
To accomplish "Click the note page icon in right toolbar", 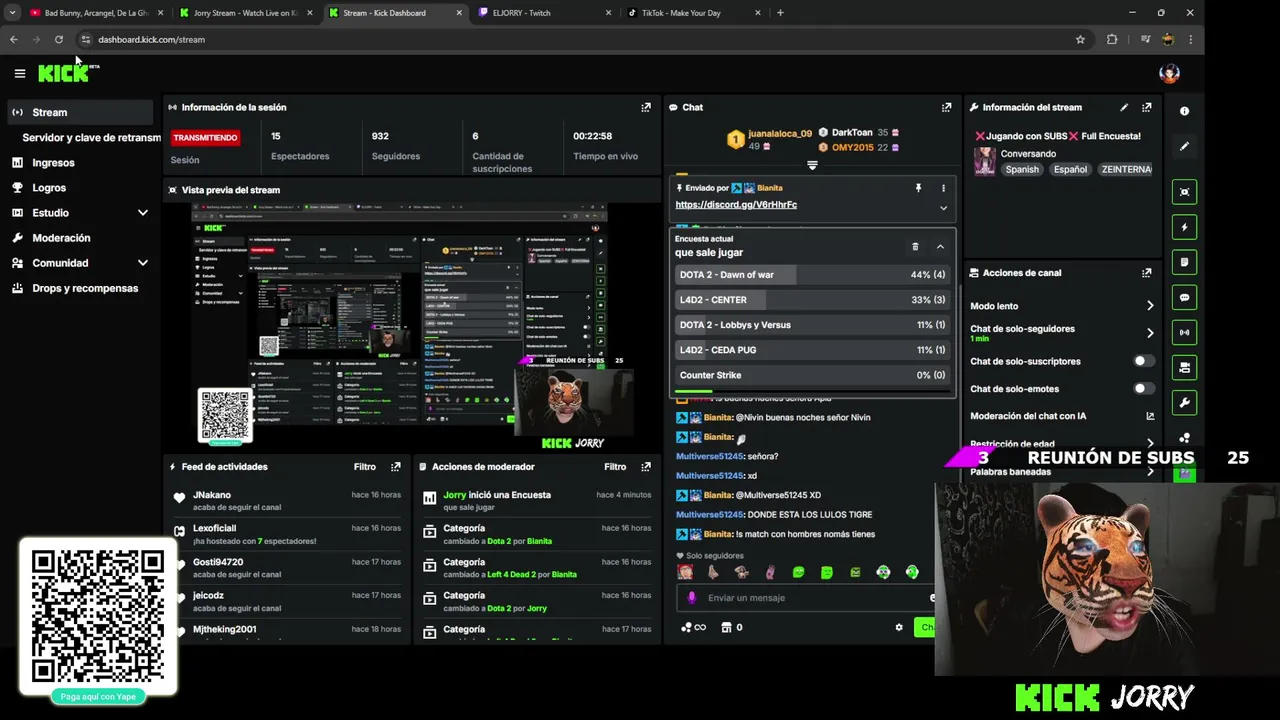I will [x=1184, y=262].
